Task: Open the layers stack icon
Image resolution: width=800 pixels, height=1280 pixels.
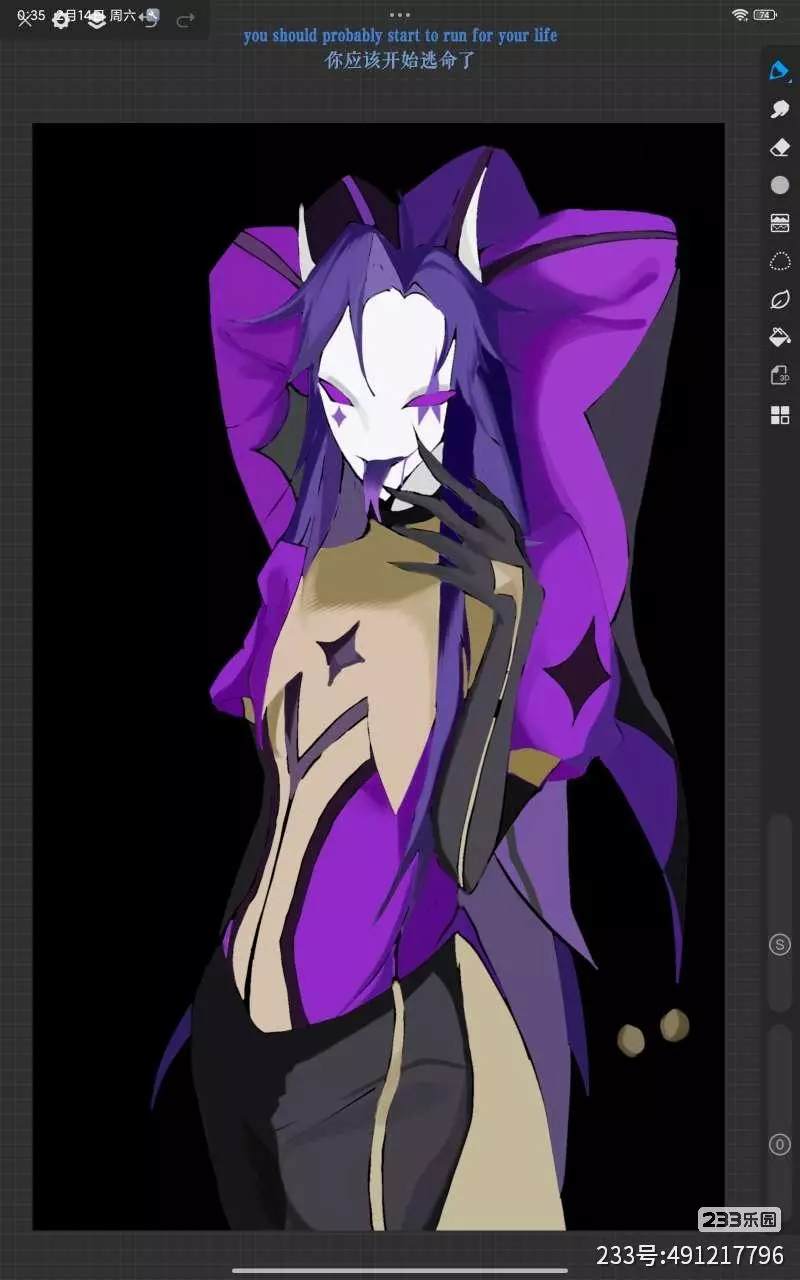Action: click(x=97, y=20)
